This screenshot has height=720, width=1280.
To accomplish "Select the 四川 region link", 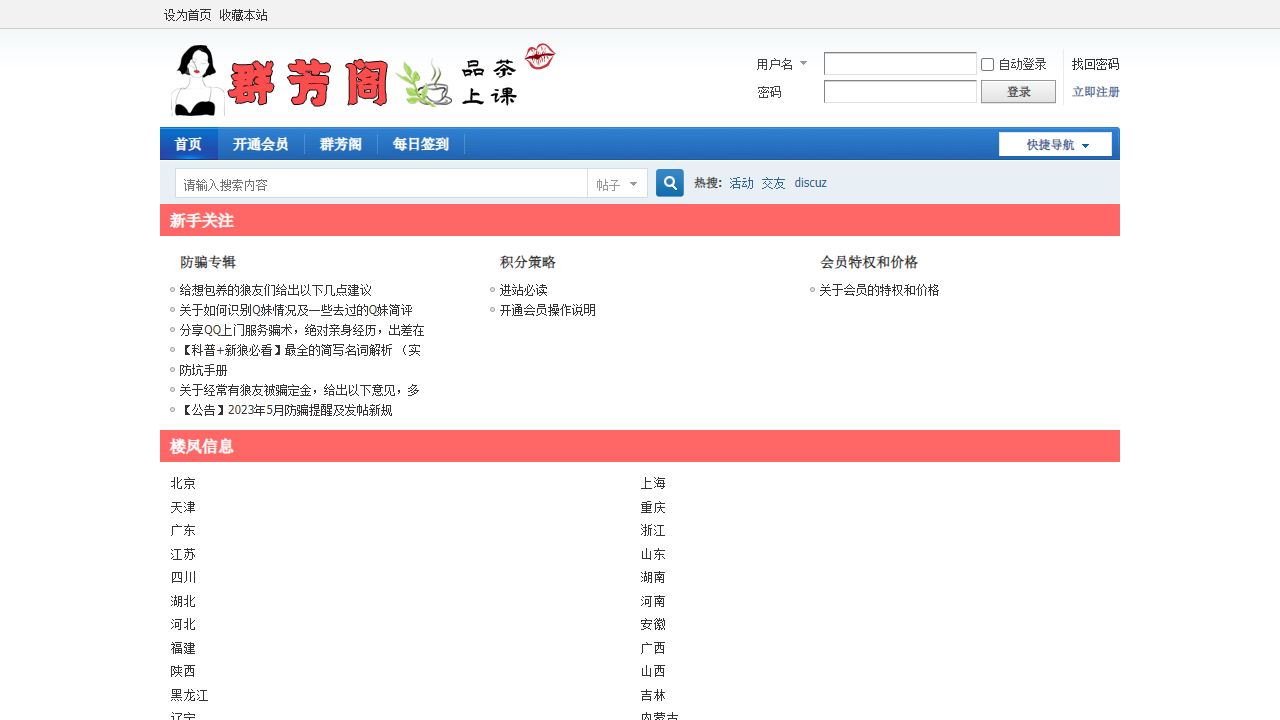I will [x=183, y=577].
